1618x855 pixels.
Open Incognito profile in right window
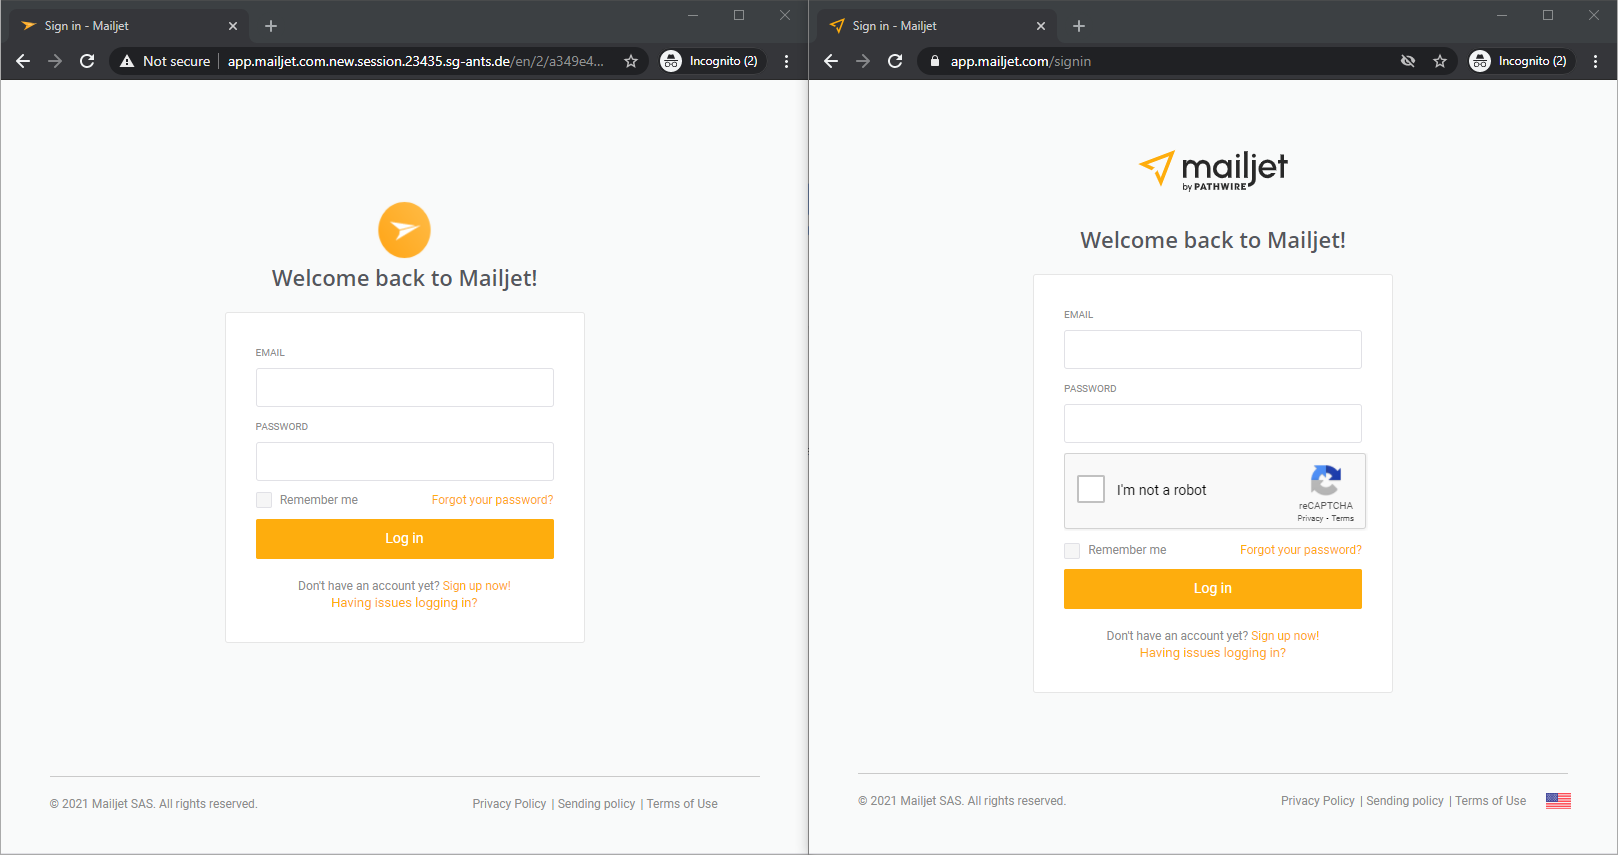(1521, 61)
